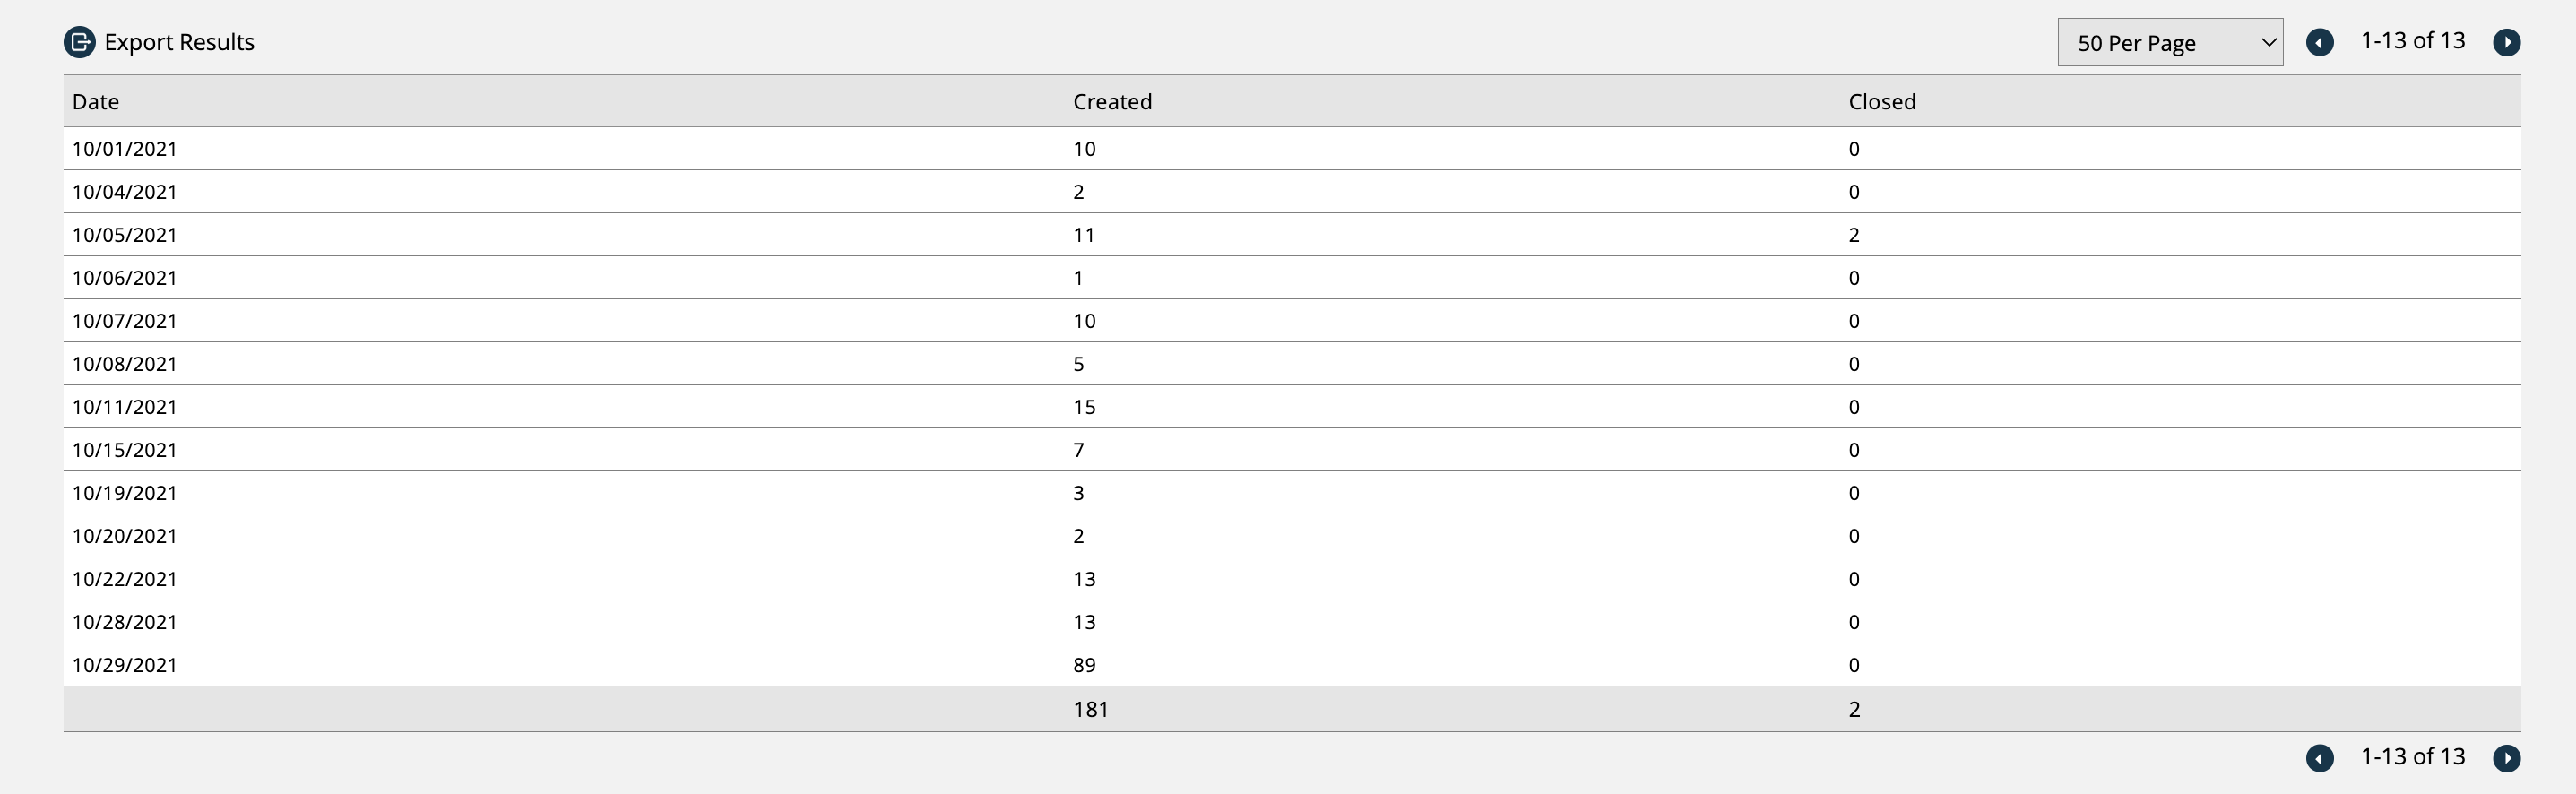Sort the table by the Date column
This screenshot has width=2576, height=794.
95,101
